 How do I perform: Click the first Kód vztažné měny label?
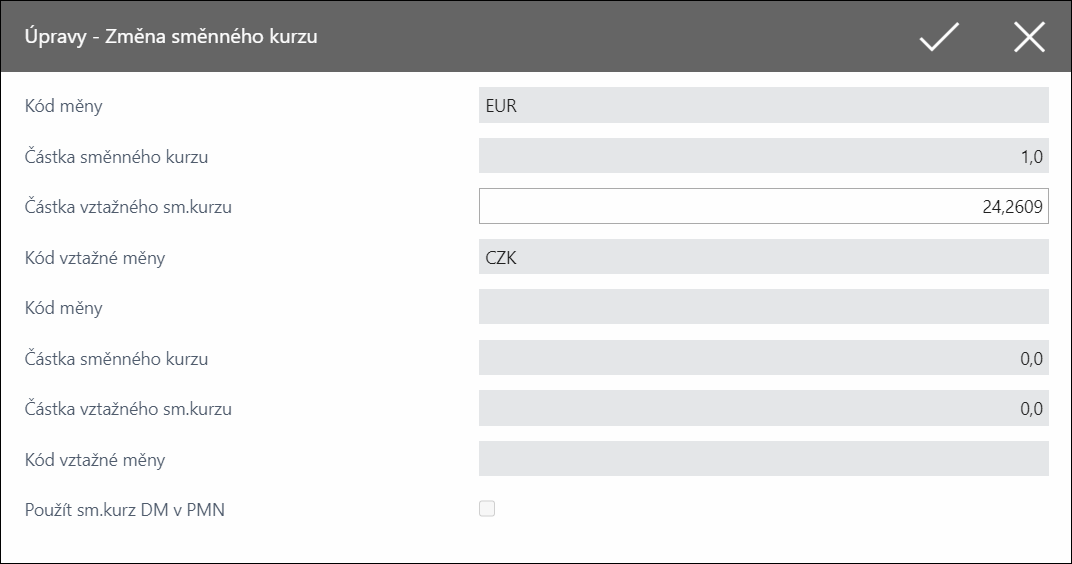click(x=95, y=258)
